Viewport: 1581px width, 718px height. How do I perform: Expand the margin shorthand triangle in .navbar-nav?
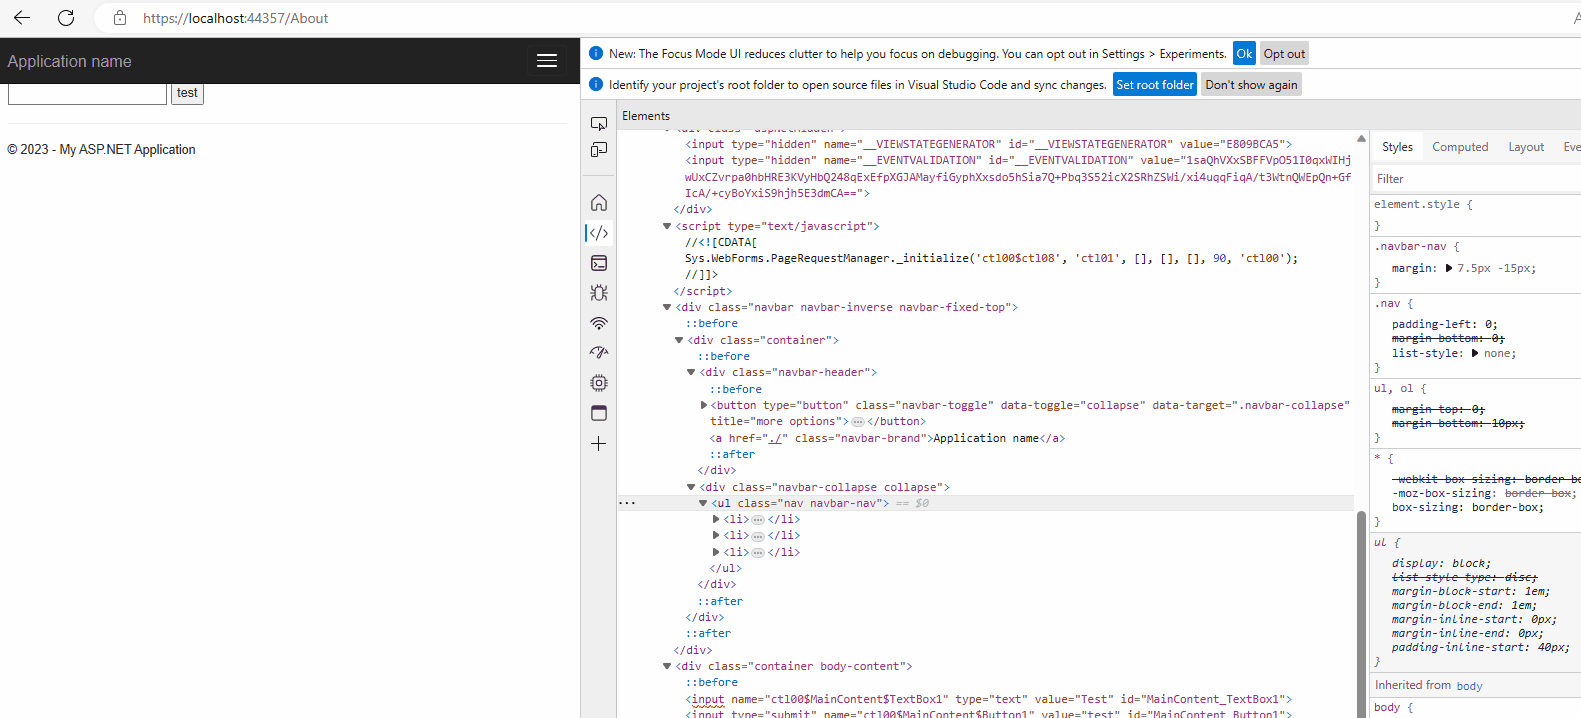point(1449,268)
